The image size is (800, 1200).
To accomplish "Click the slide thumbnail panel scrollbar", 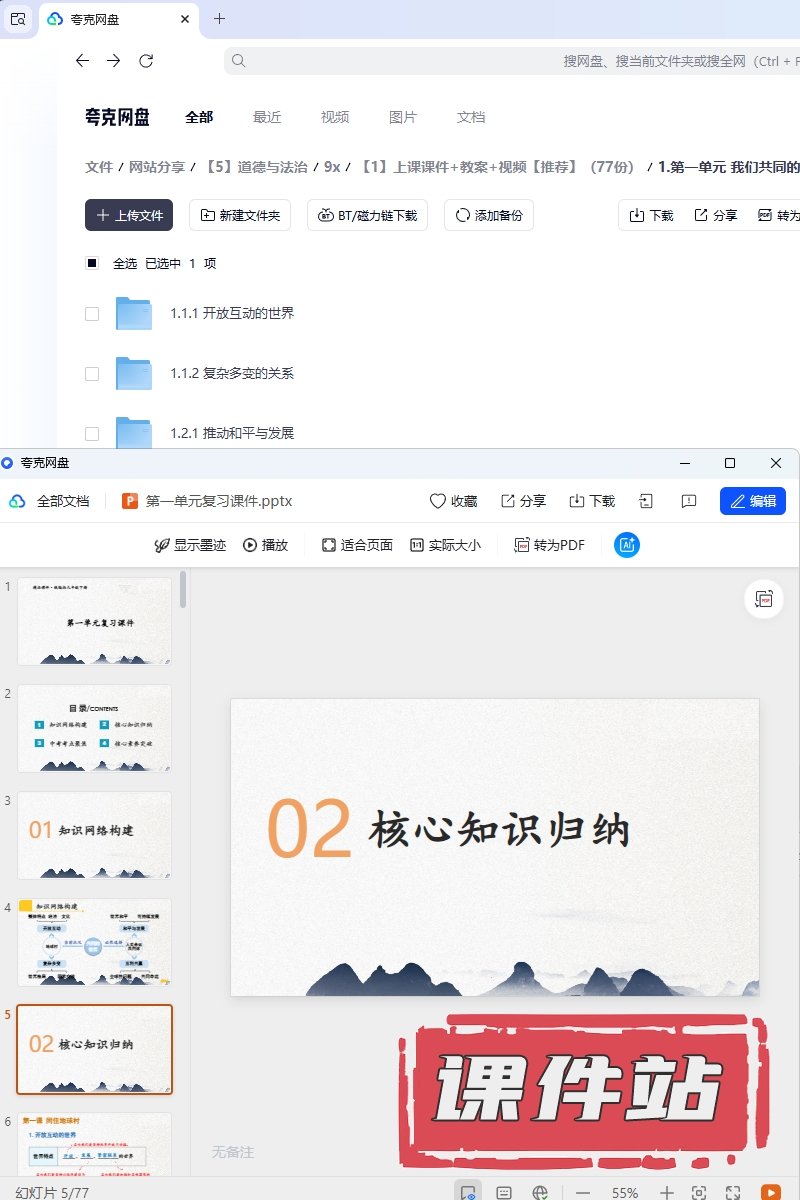I will tap(183, 590).
